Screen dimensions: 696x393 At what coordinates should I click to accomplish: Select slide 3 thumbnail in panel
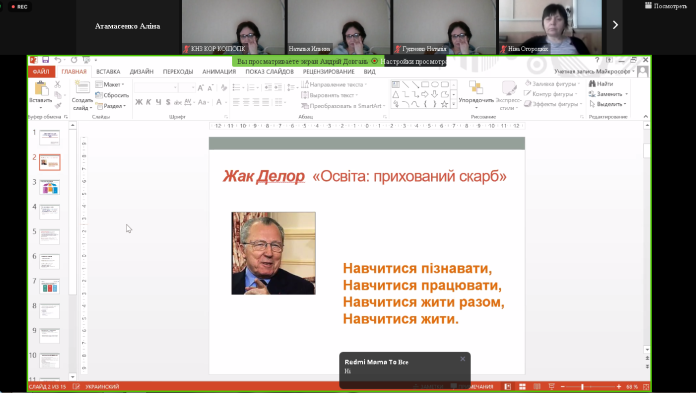click(50, 187)
